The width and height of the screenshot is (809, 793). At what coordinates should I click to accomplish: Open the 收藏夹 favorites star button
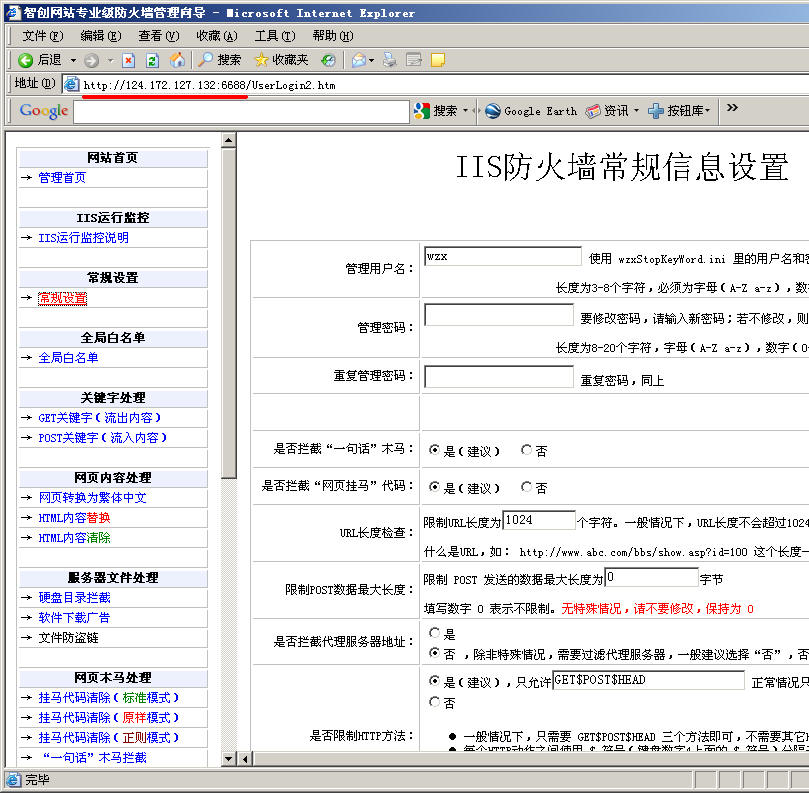(x=281, y=60)
